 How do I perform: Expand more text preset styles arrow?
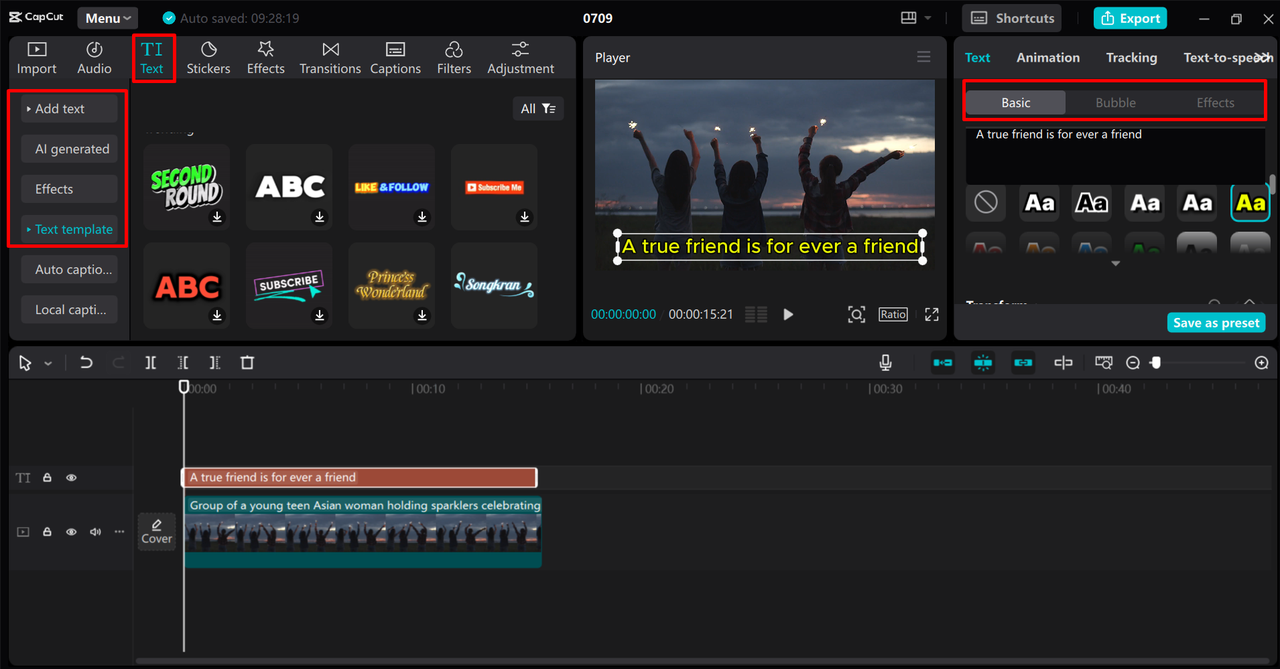coord(1116,264)
